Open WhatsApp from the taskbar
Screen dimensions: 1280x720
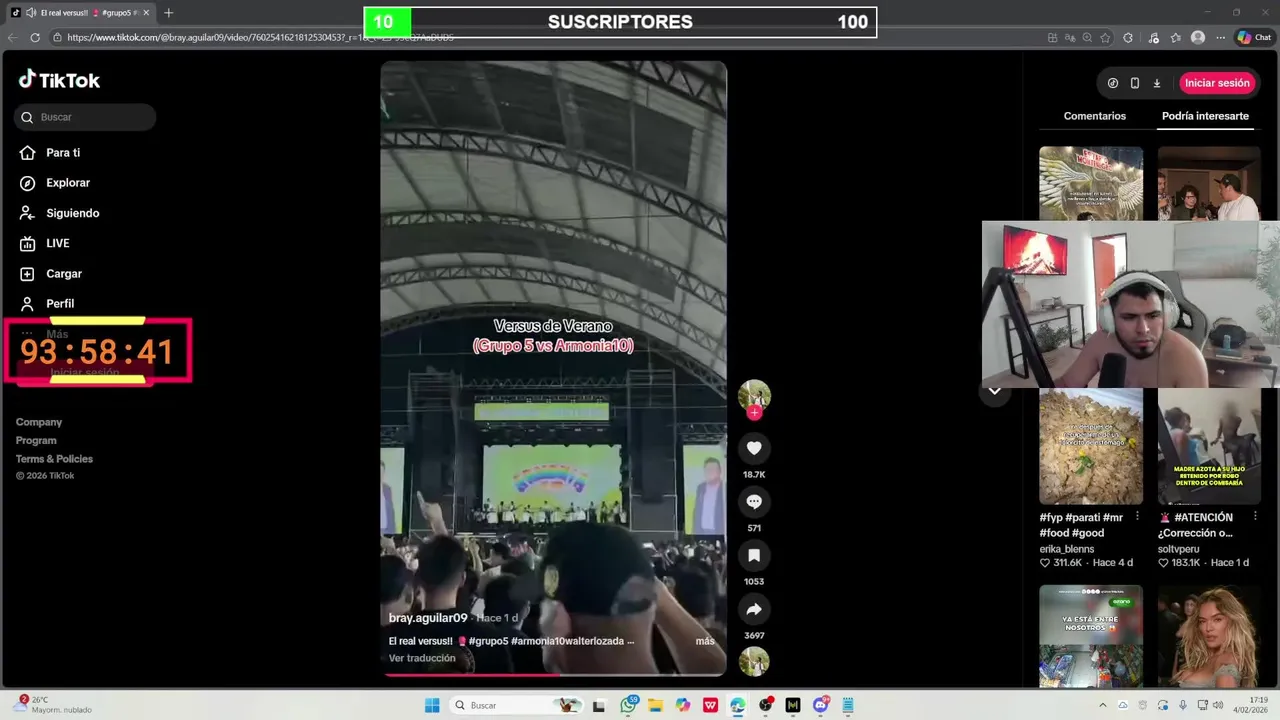point(629,705)
